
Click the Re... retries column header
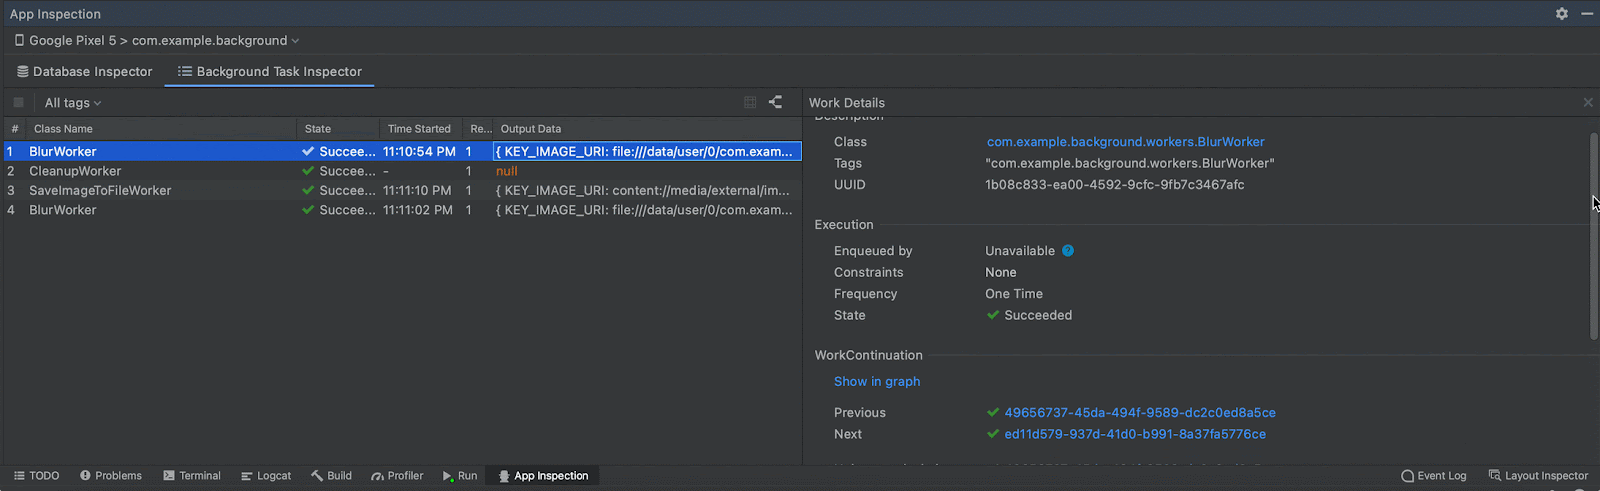tap(480, 129)
